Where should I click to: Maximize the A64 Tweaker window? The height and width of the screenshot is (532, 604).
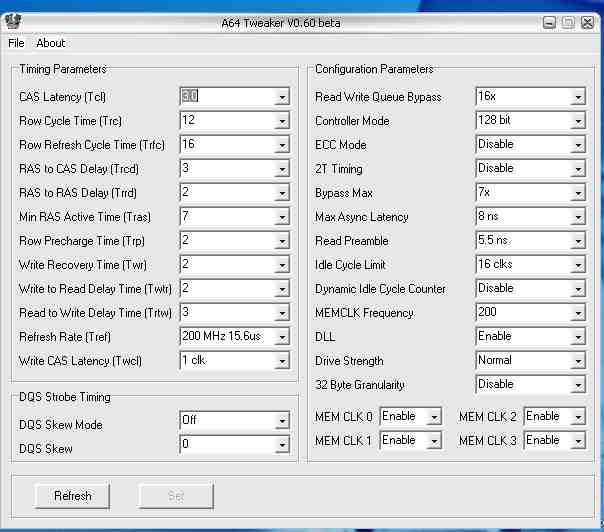tap(568, 23)
